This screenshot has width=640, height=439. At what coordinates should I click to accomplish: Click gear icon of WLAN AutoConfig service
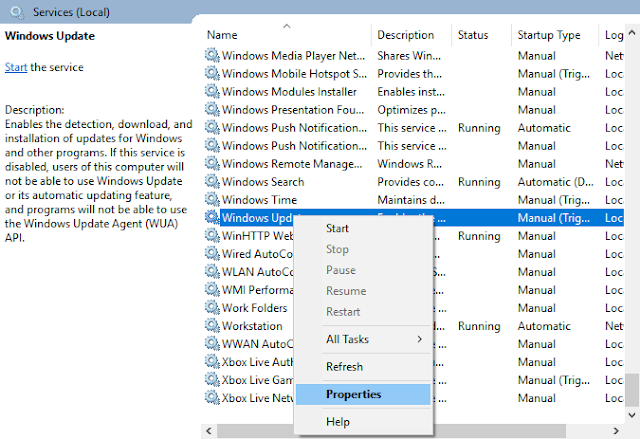pos(212,271)
